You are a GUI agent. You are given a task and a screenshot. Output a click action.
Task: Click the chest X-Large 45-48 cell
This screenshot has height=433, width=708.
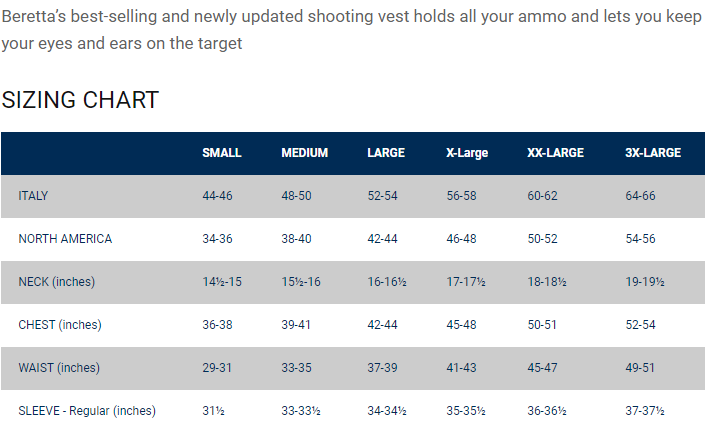(x=462, y=325)
